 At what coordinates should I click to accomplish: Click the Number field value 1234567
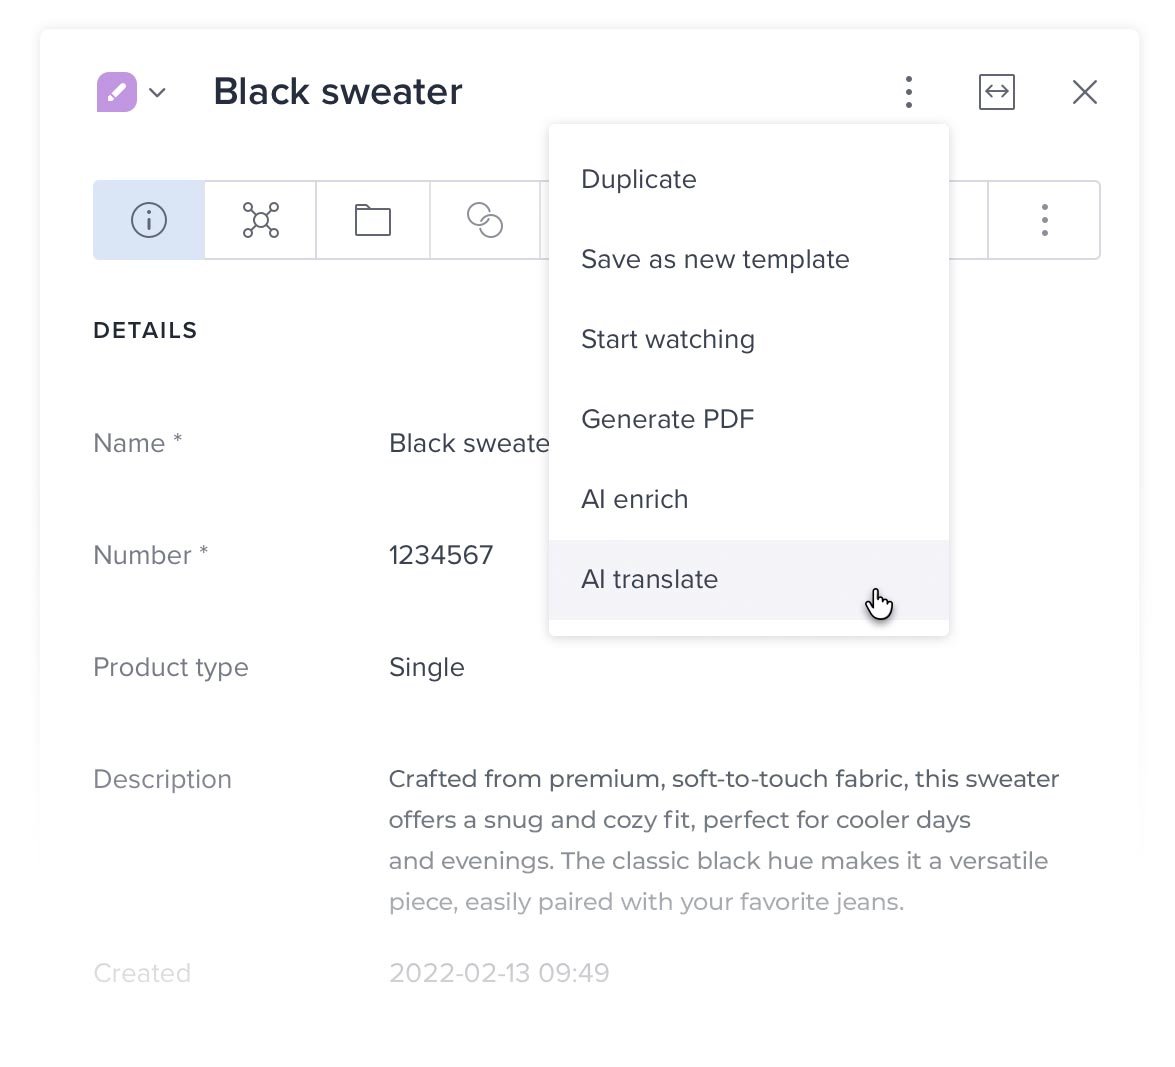click(x=441, y=555)
